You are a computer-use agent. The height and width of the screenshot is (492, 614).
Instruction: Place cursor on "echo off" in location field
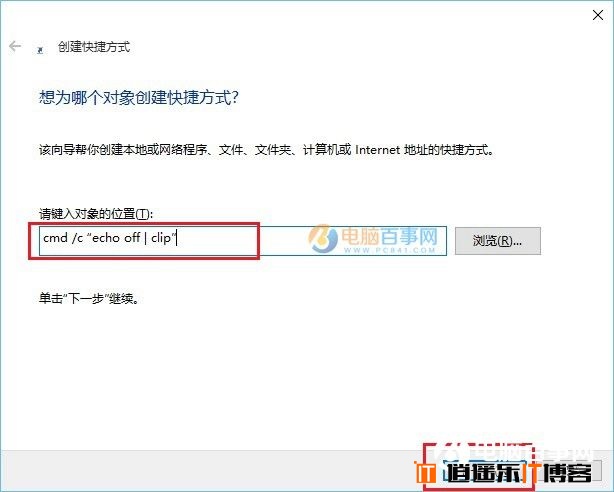pyautogui.click(x=116, y=238)
